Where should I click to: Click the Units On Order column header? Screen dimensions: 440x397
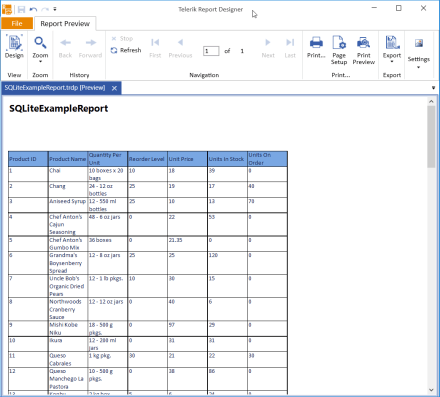coord(267,159)
